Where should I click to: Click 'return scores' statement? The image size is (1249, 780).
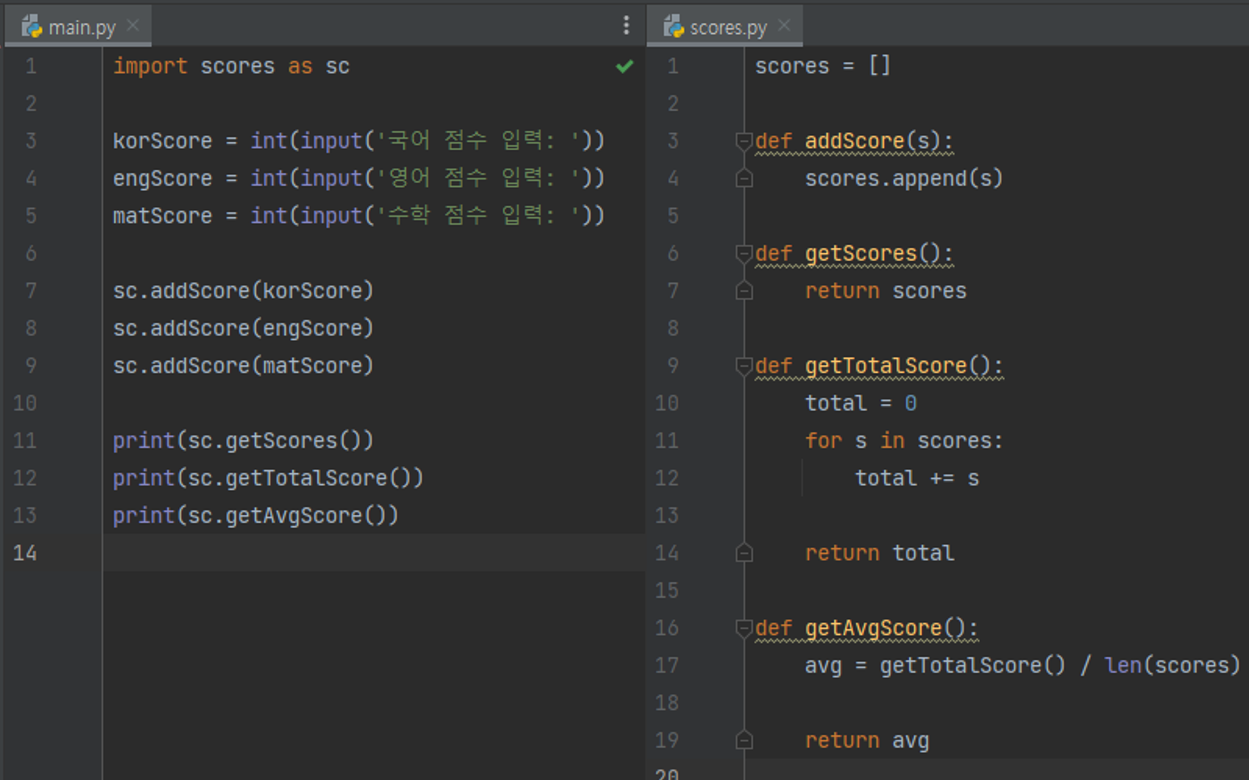tap(886, 291)
